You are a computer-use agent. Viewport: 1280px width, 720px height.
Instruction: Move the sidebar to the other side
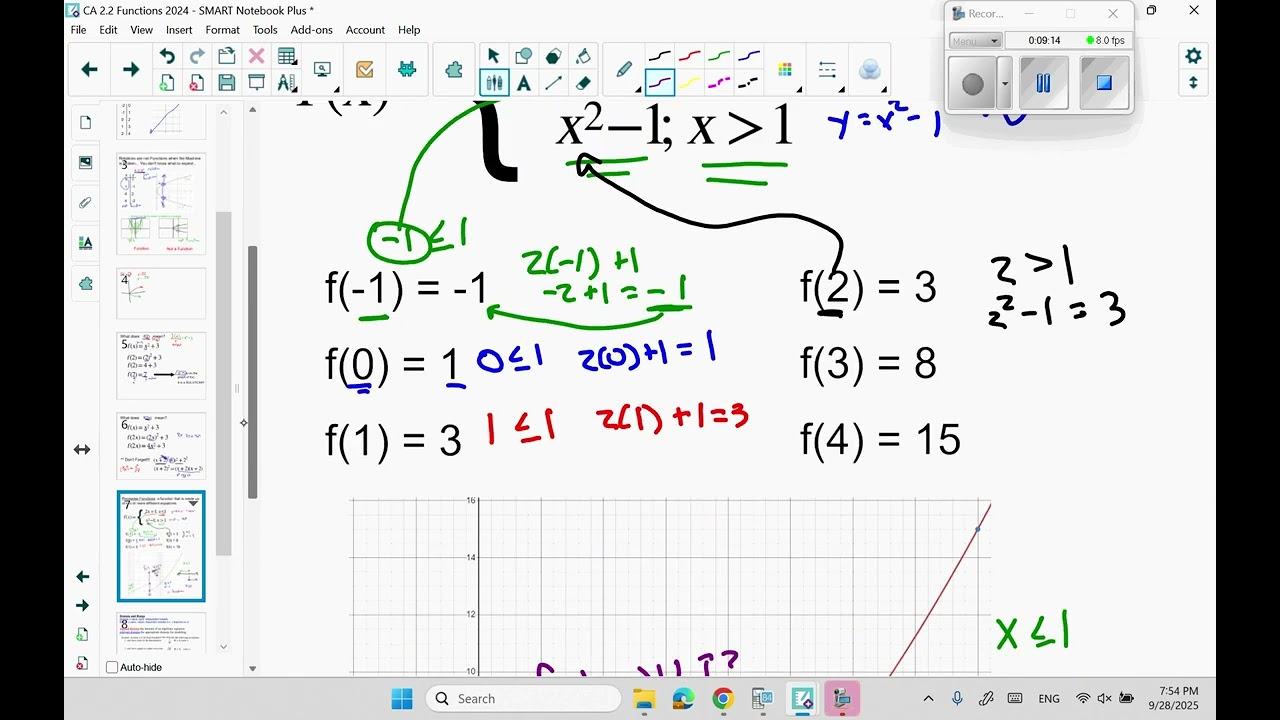[82, 450]
